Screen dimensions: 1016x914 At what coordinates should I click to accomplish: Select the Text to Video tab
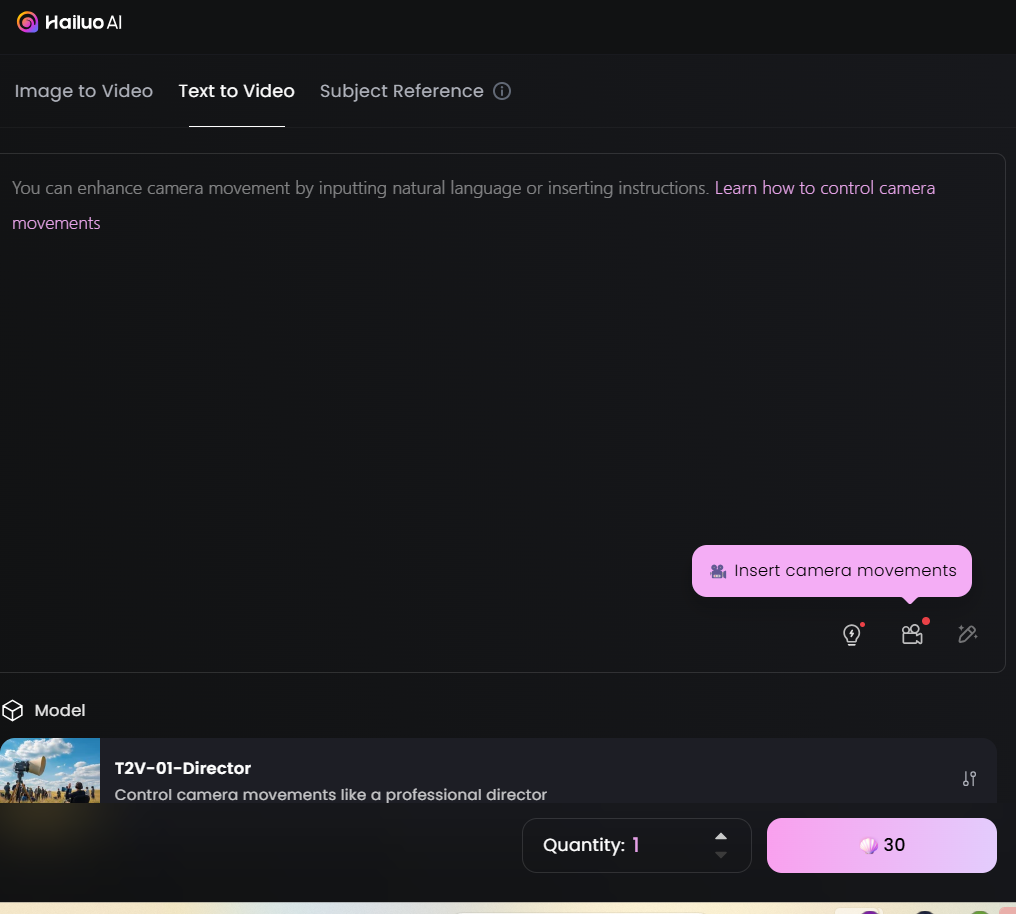237,91
